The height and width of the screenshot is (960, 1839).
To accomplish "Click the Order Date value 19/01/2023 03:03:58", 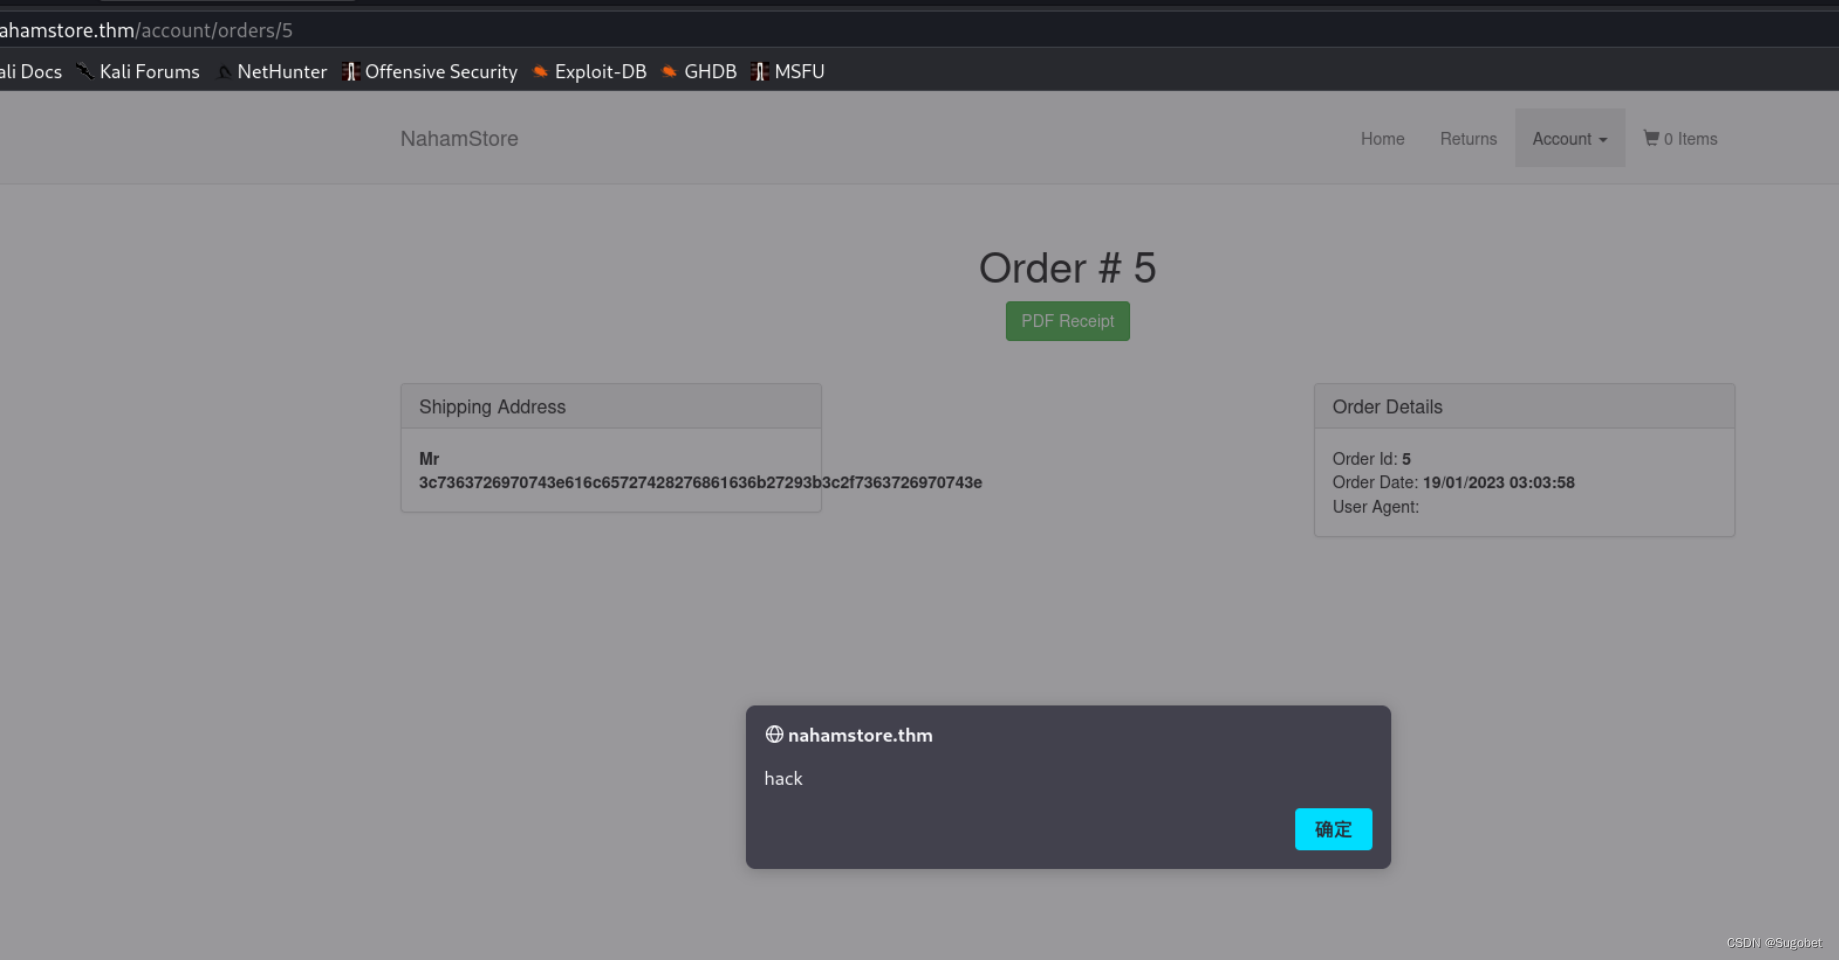I will point(1498,482).
